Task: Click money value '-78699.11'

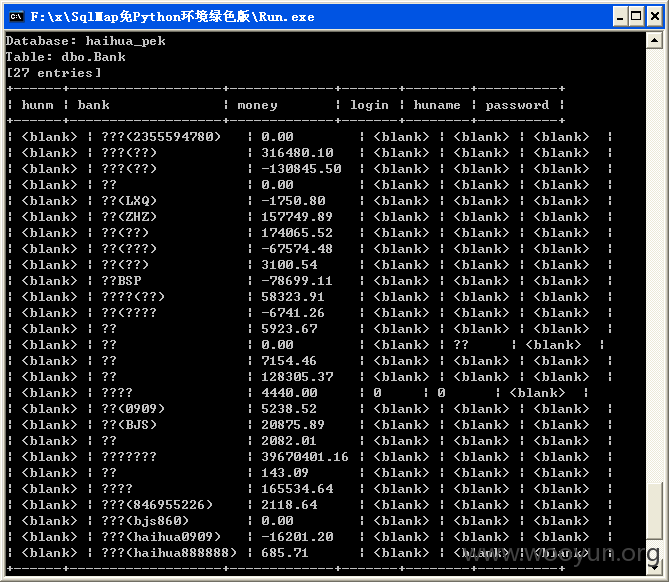Action: click(297, 281)
